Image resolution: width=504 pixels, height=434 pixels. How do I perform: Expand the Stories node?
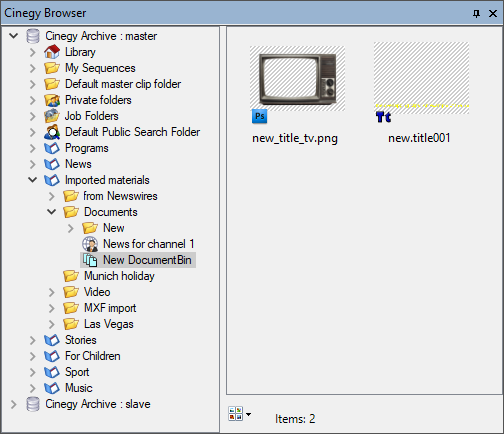(33, 340)
